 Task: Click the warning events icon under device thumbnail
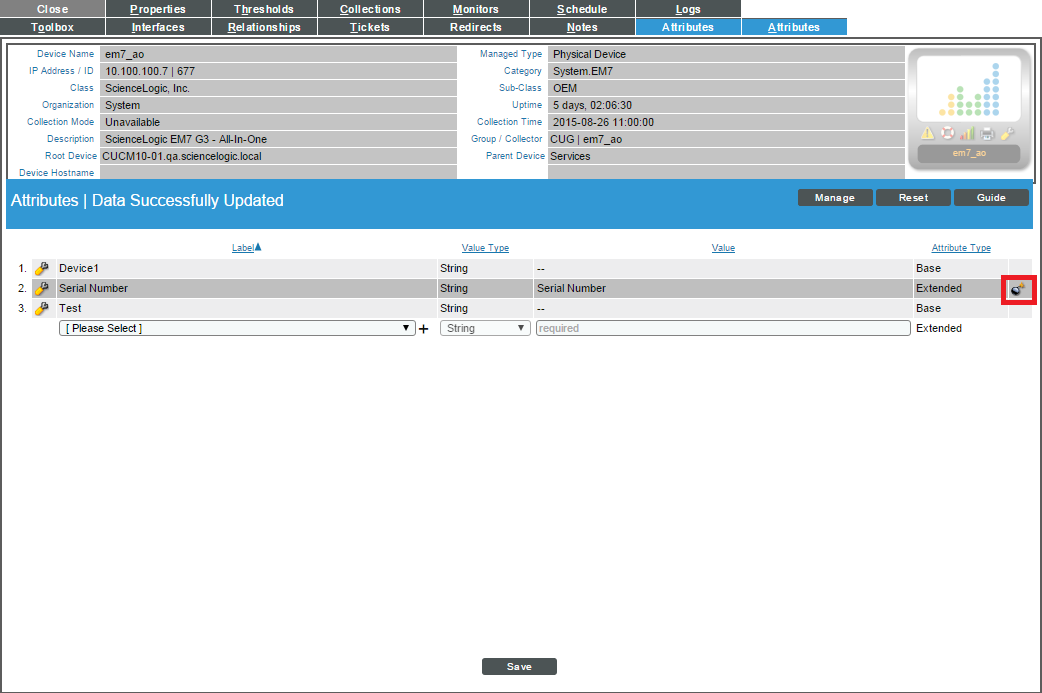[927, 133]
